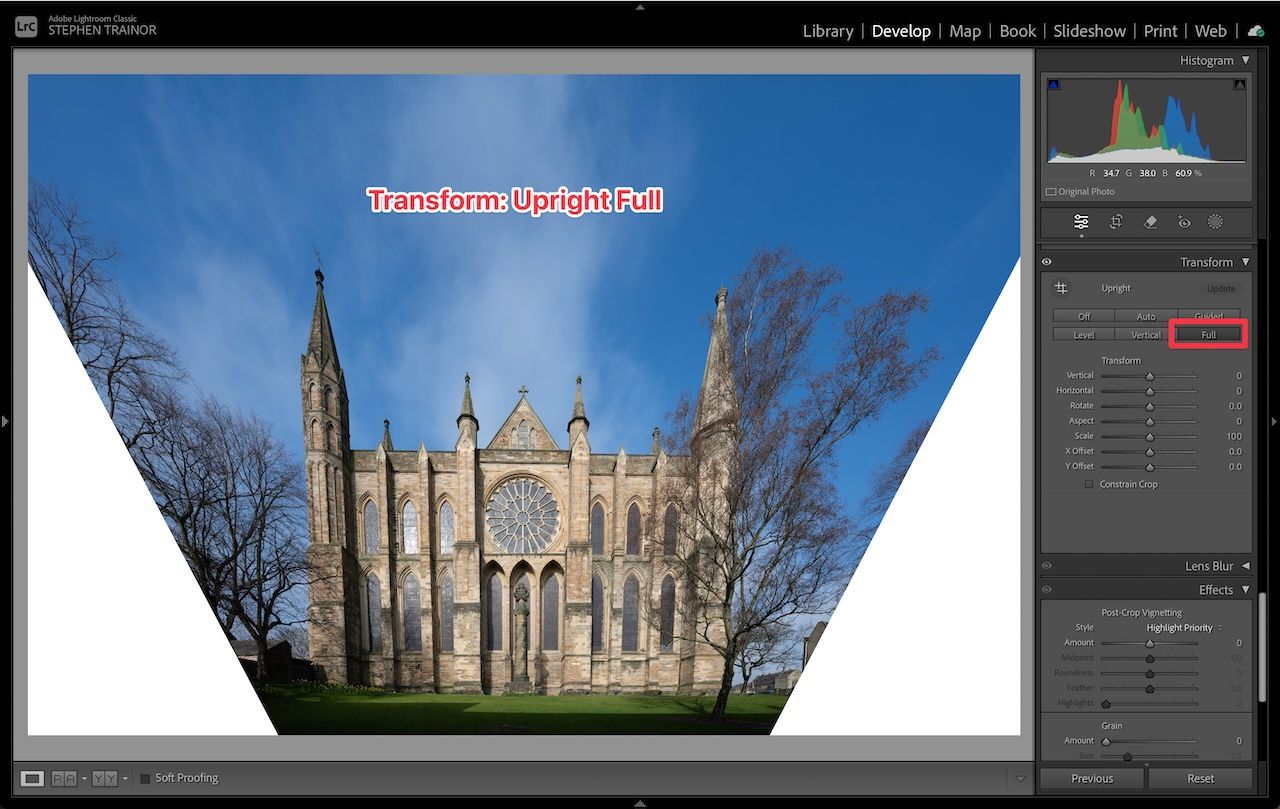Click the Reset button

click(1200, 778)
